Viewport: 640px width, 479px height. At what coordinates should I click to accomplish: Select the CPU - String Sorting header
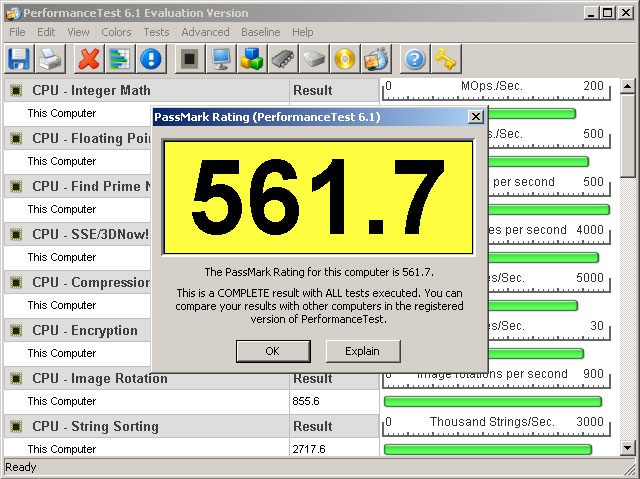click(x=147, y=426)
